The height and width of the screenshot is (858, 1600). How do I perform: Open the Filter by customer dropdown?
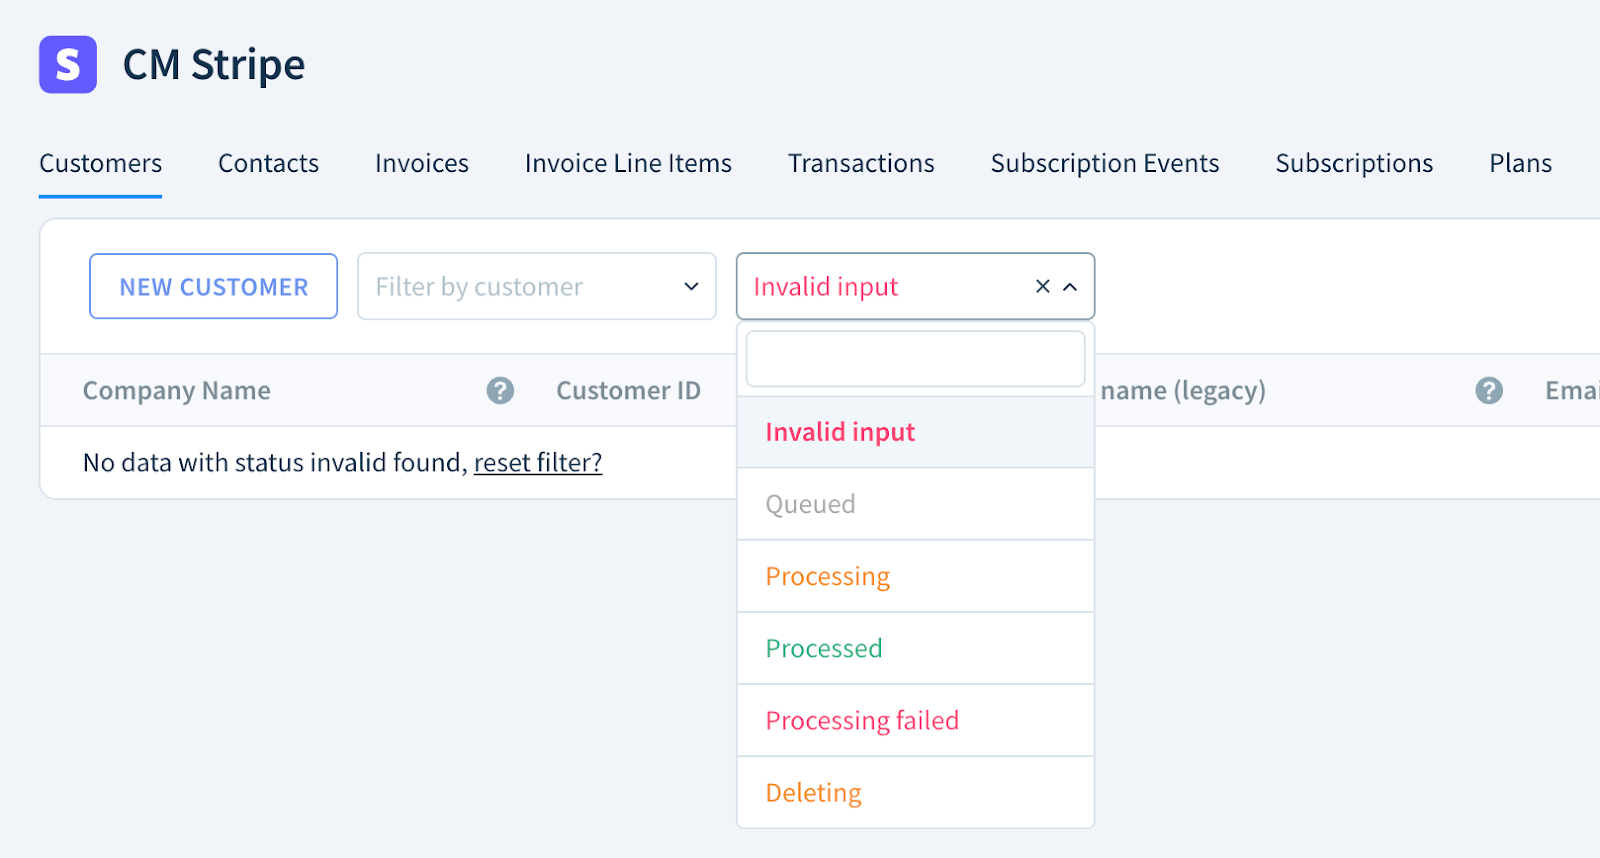[536, 287]
